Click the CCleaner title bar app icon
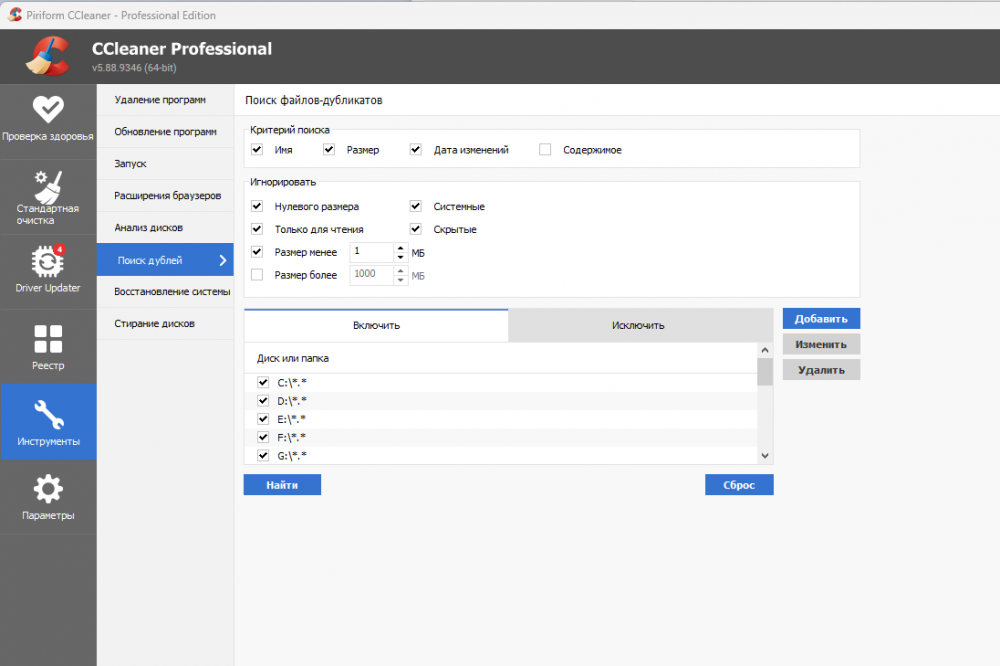Screen dimensions: 1000x666 pos(15,15)
